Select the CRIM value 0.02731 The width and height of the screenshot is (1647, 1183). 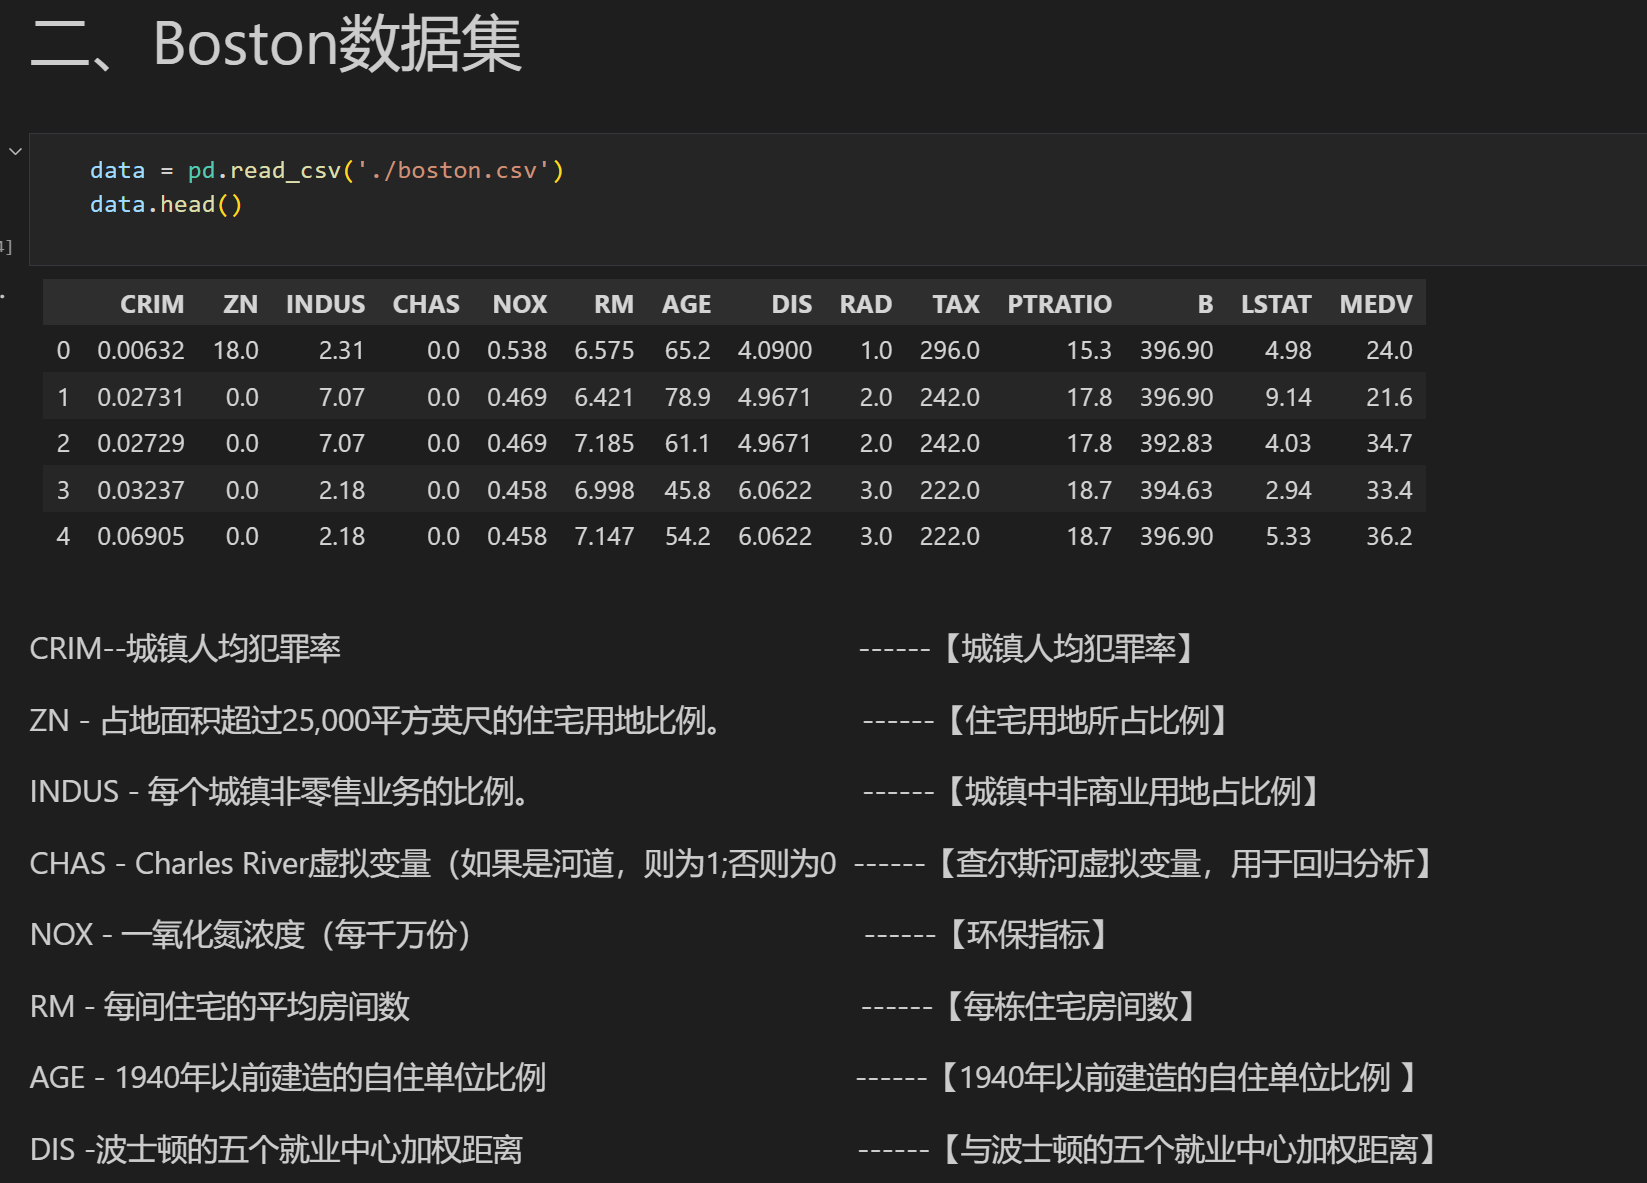coord(141,398)
